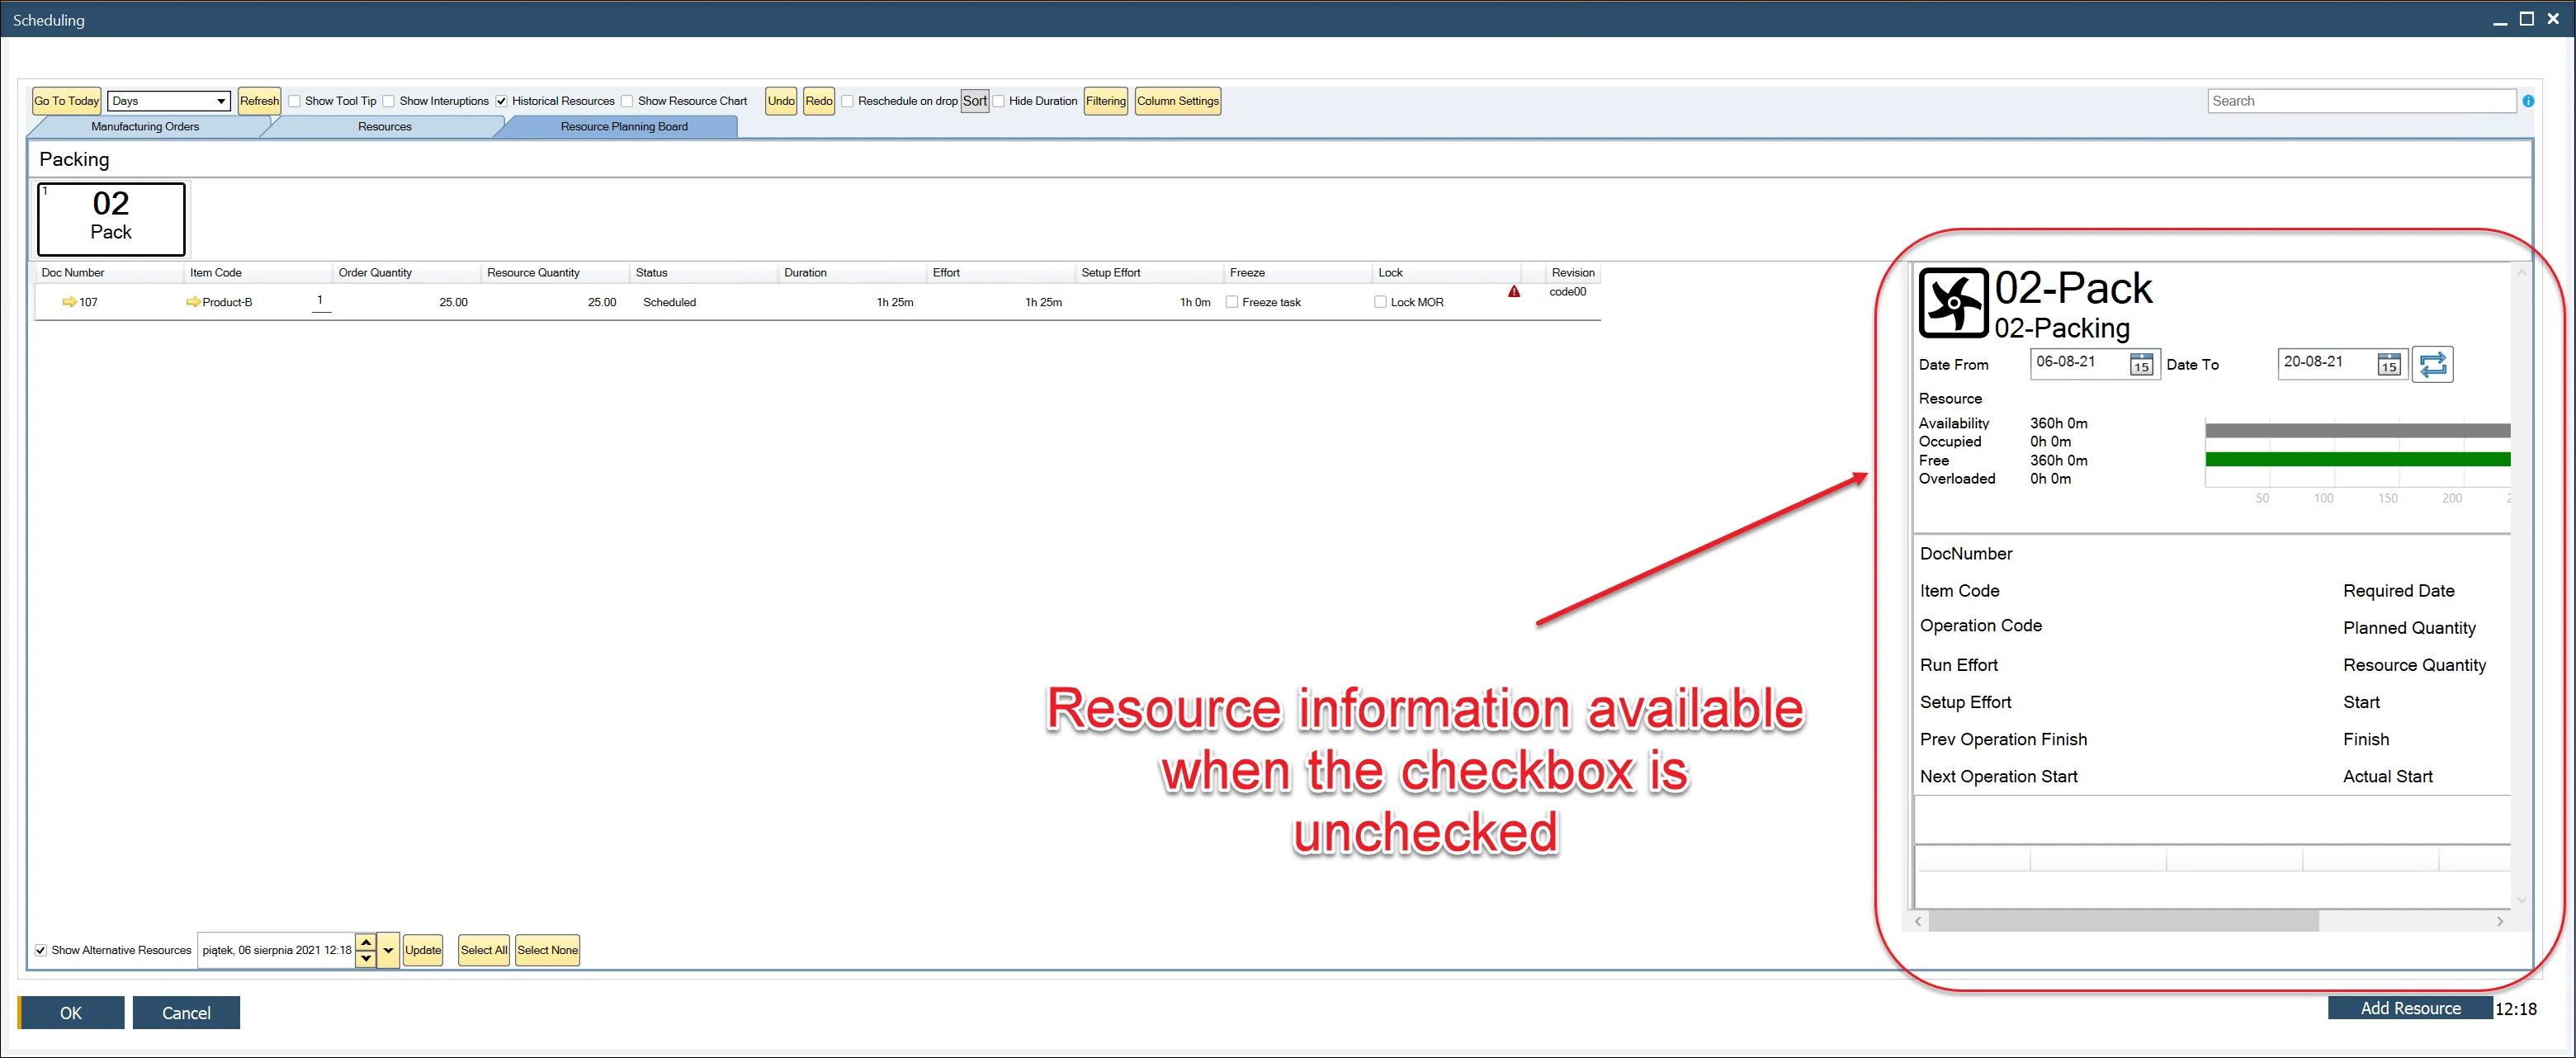Click the Add Resource button
Image resolution: width=2576 pixels, height=1058 pixels.
pos(2409,1008)
